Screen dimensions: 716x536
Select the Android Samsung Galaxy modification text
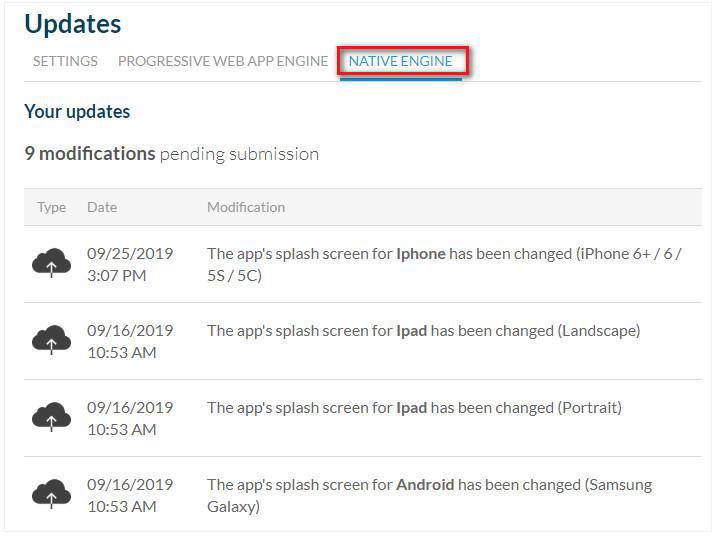pos(429,495)
